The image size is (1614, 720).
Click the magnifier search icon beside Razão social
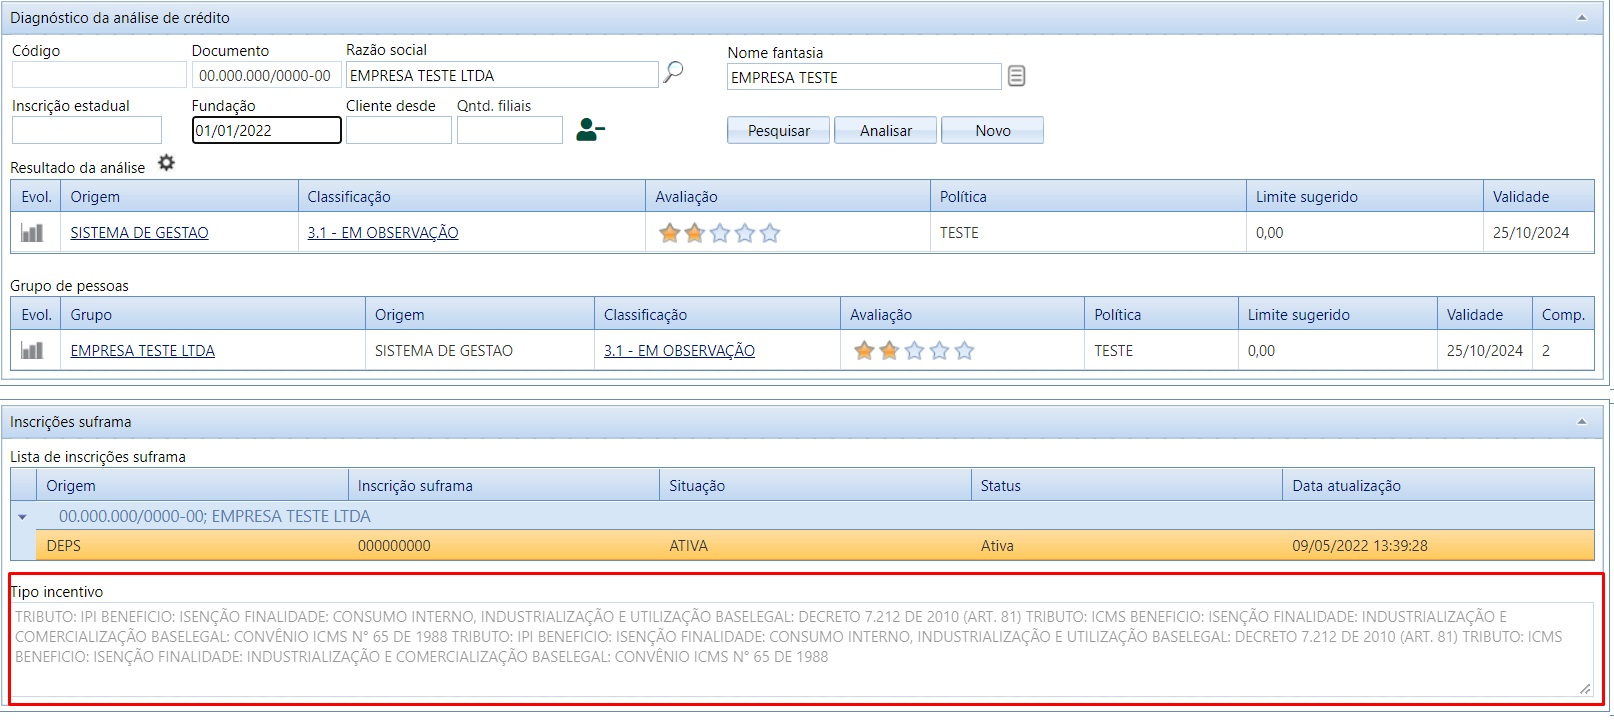coord(674,72)
